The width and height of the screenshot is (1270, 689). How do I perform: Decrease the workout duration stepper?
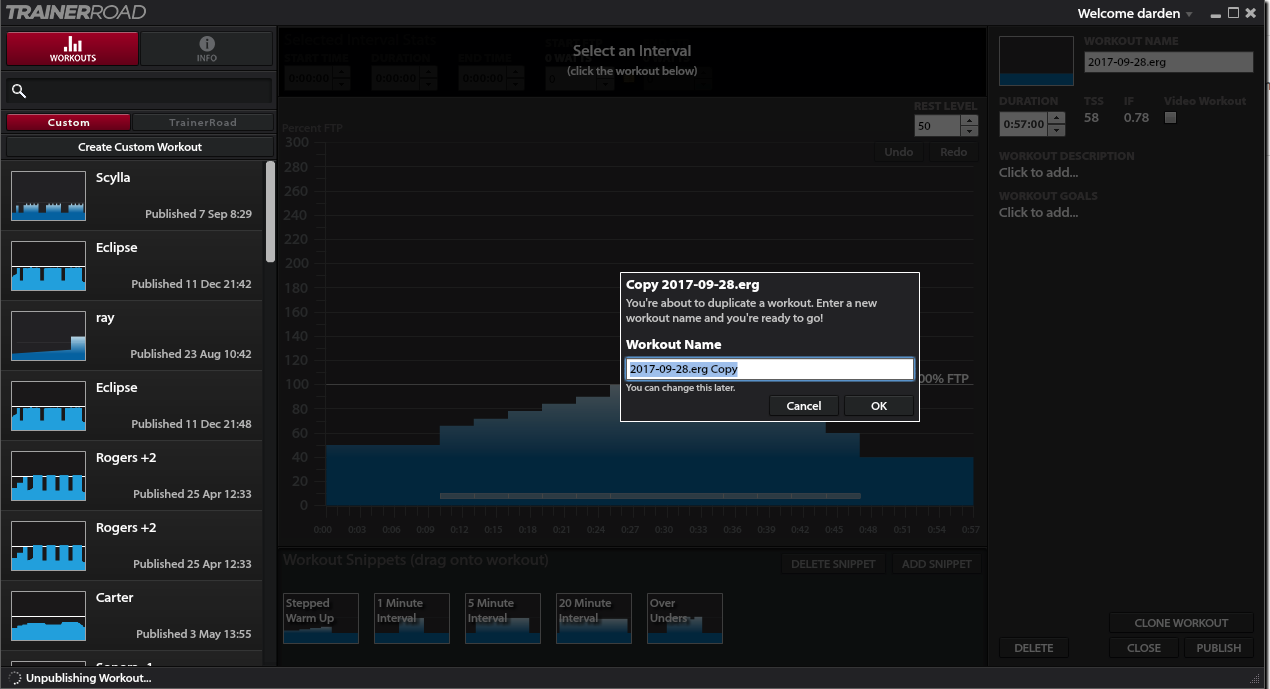pos(1057,130)
